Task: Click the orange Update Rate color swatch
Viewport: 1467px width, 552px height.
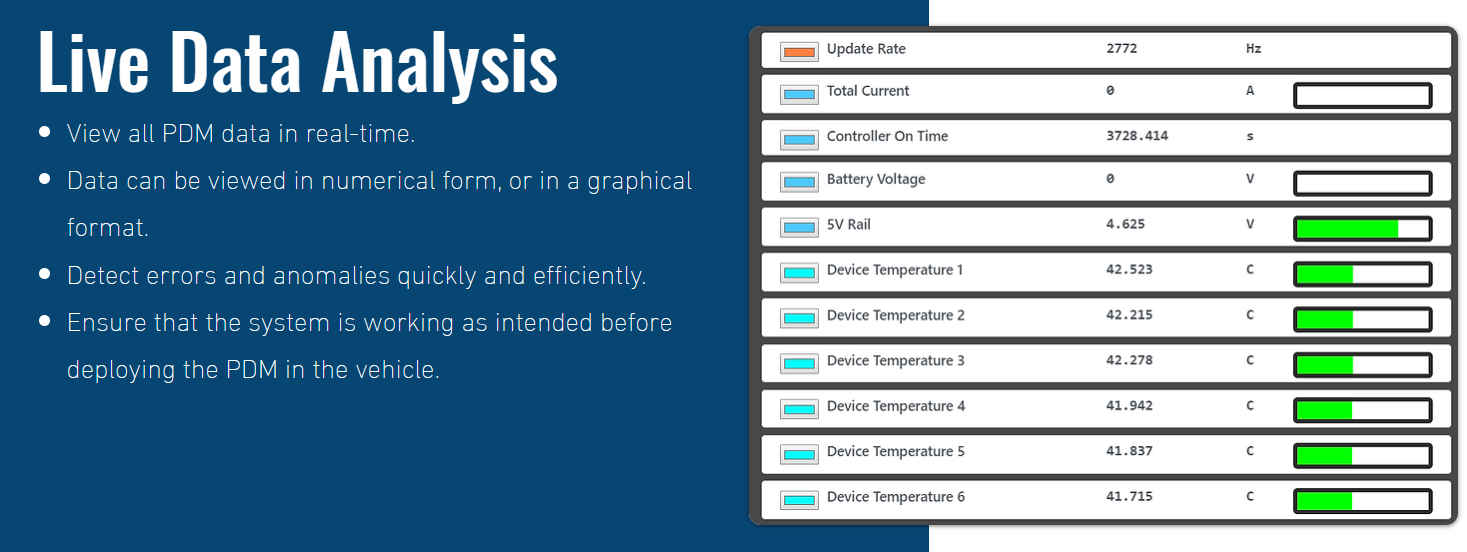Action: coord(799,50)
